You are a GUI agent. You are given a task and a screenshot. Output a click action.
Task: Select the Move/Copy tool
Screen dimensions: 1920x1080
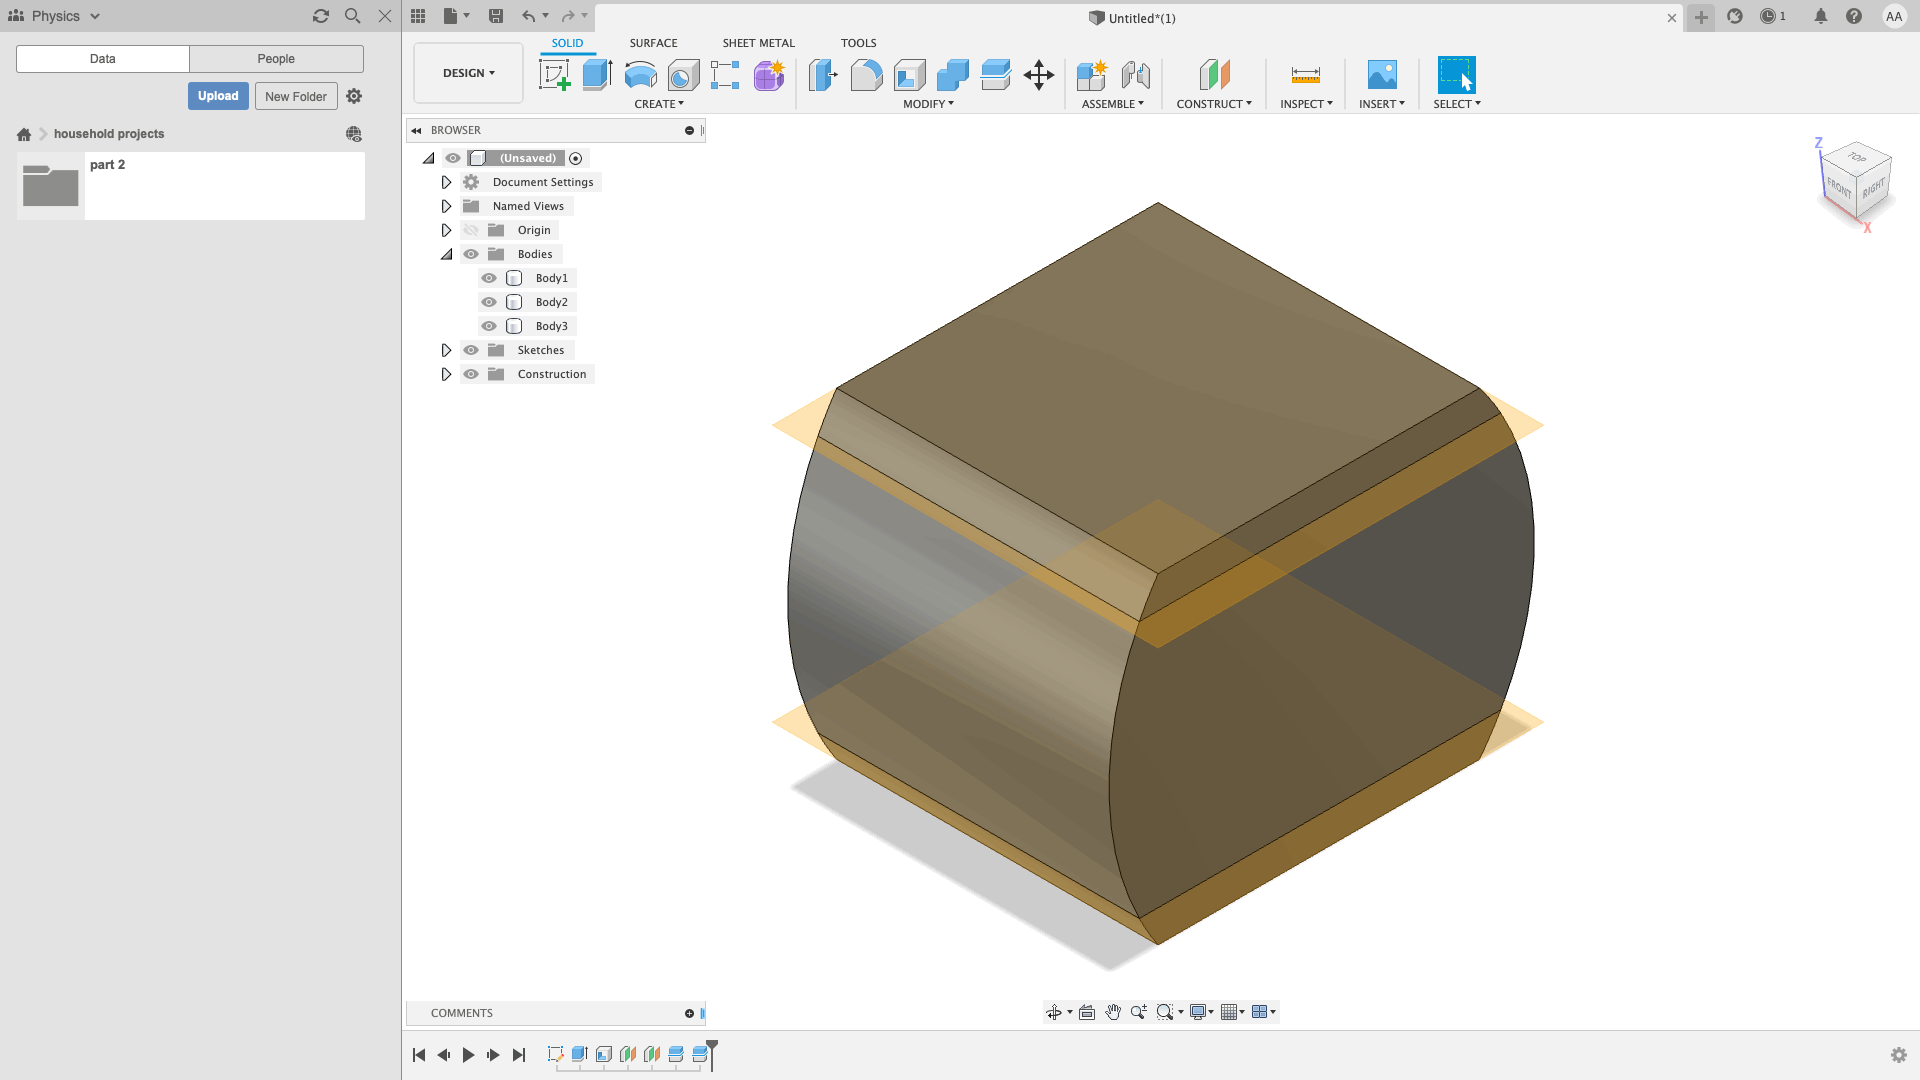click(x=1039, y=75)
